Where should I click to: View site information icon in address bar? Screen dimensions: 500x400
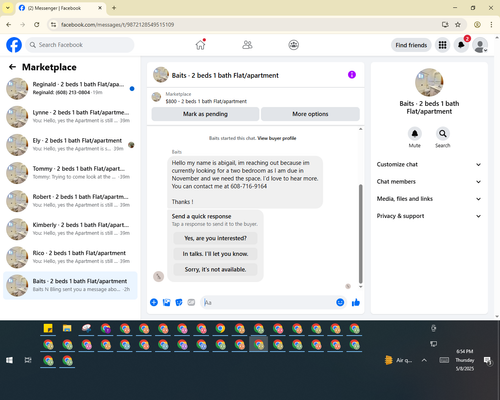pos(53,24)
